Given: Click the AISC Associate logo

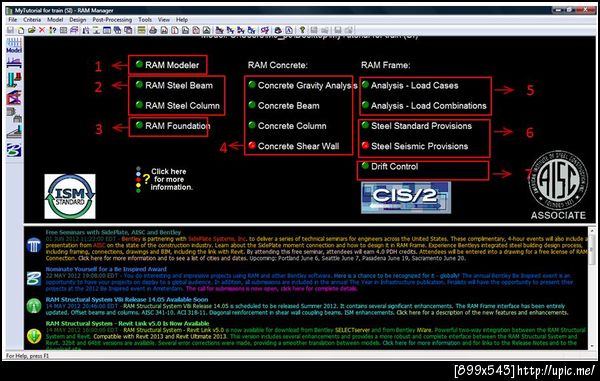Looking at the screenshot, I should 558,186.
